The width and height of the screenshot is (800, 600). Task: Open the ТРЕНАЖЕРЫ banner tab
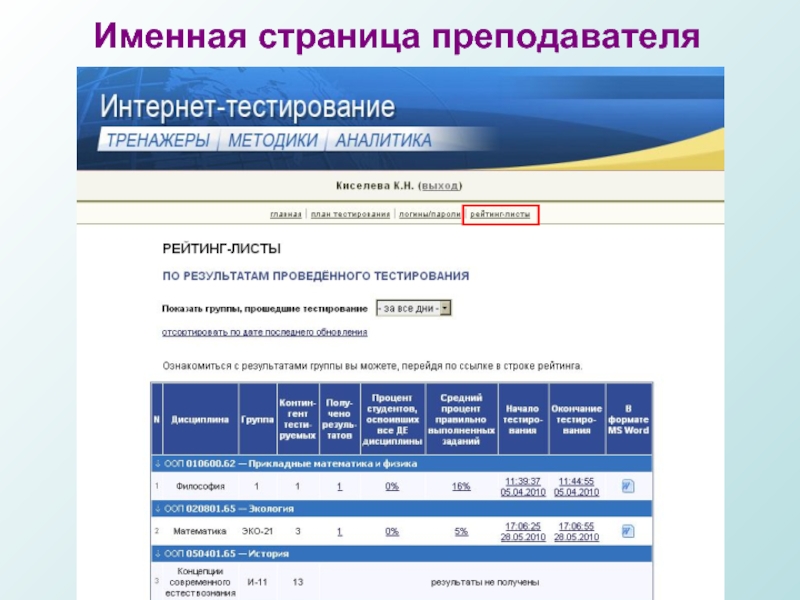[x=158, y=140]
